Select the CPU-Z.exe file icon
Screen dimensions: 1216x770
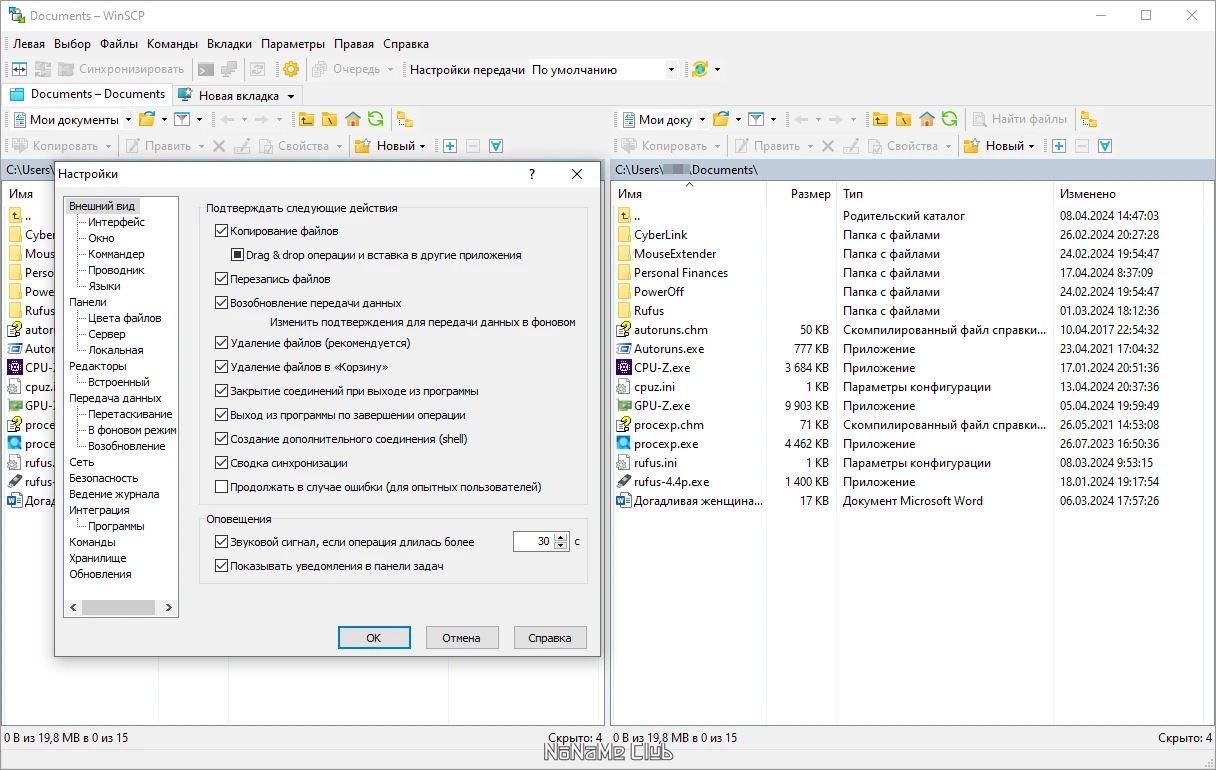click(x=624, y=367)
